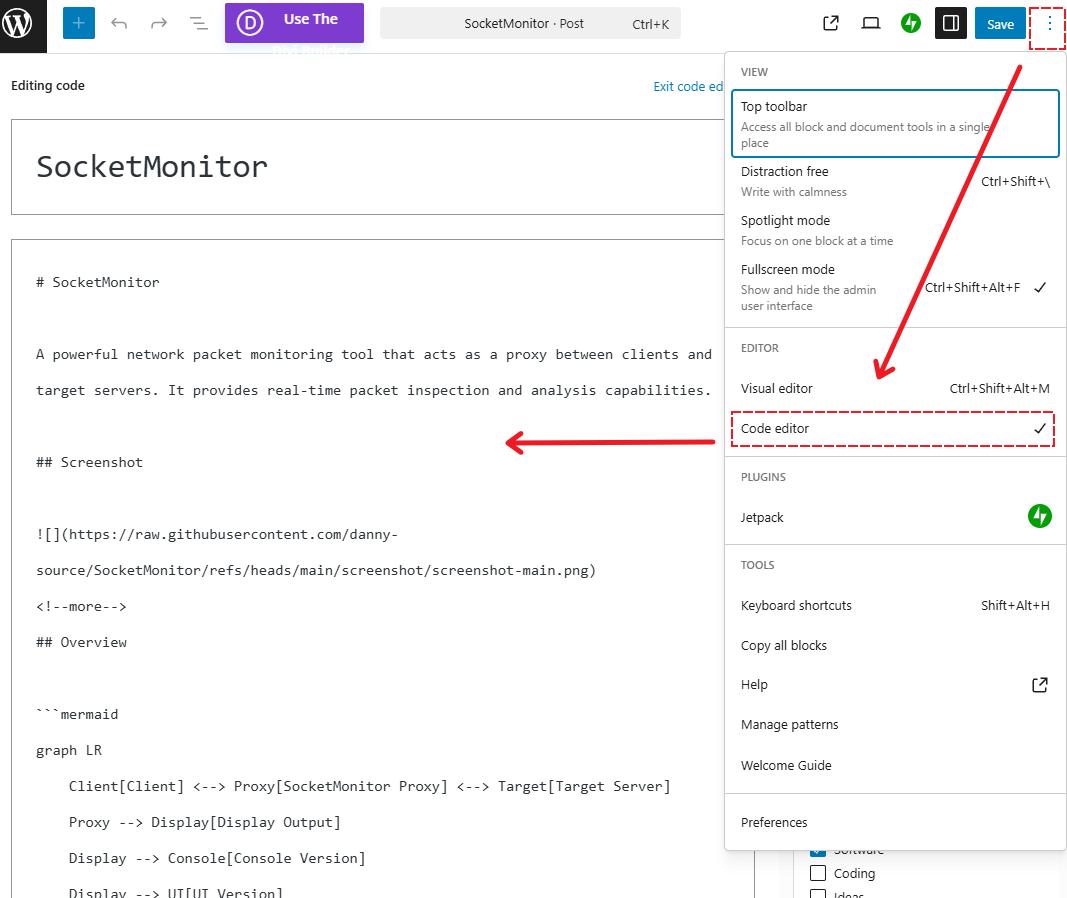
Task: Open the three-dot Options menu
Action: tap(1049, 24)
